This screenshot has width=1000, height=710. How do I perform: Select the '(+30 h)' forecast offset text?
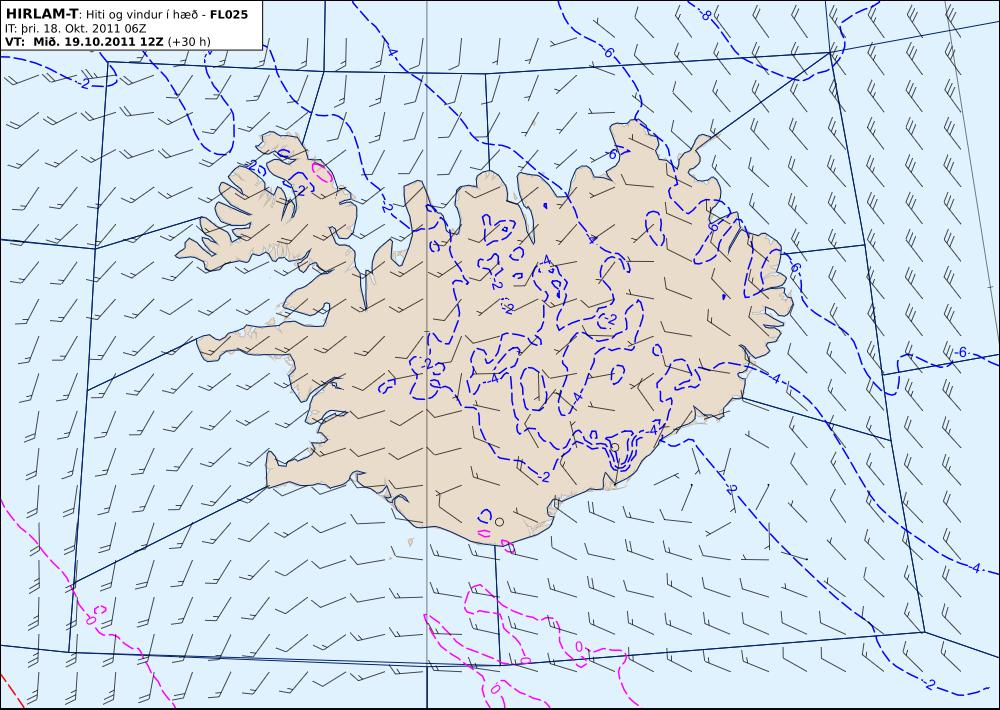[x=189, y=42]
